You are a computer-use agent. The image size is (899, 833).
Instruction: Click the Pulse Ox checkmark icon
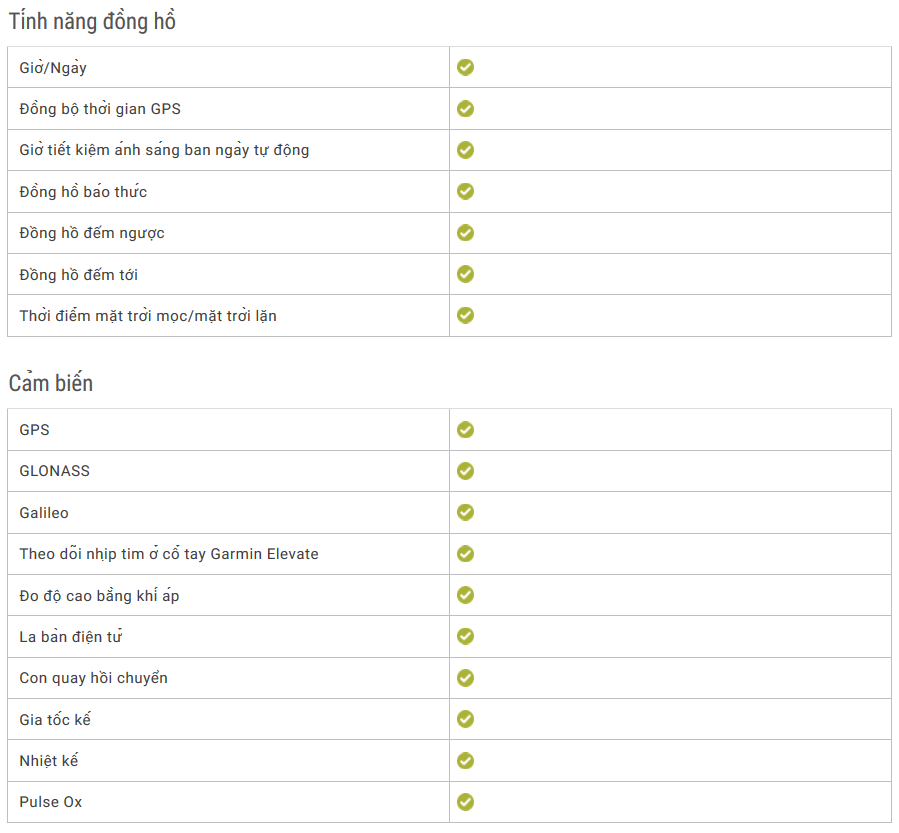pos(465,802)
